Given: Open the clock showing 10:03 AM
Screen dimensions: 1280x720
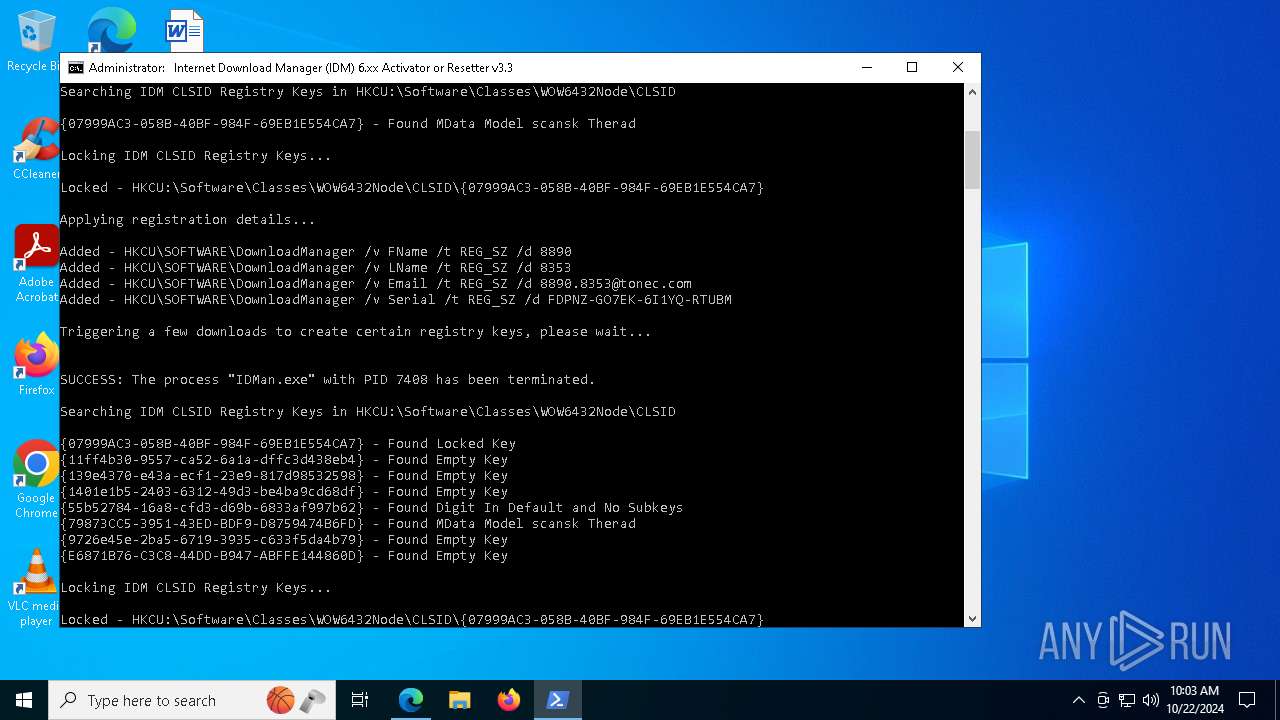Looking at the screenshot, I should click(x=1195, y=700).
